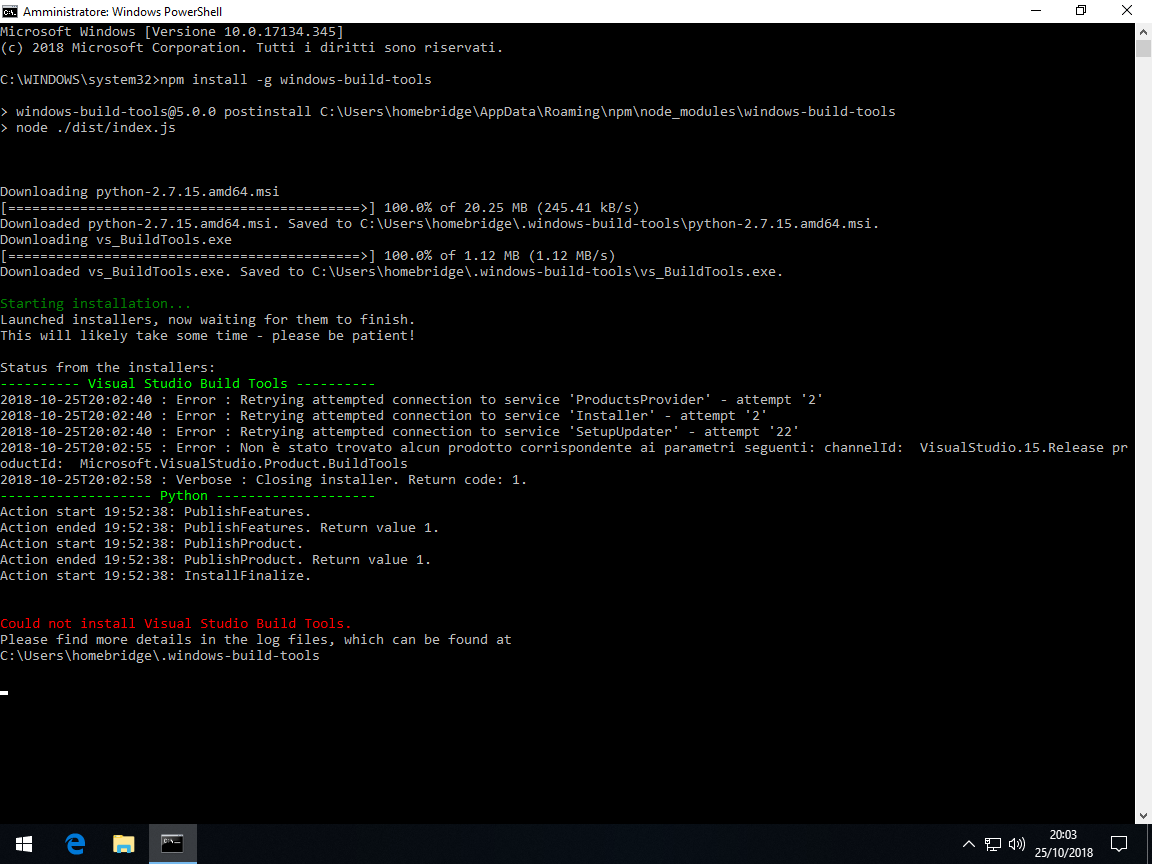
Task: Select the active PowerShell taskbar icon
Action: tap(172, 843)
